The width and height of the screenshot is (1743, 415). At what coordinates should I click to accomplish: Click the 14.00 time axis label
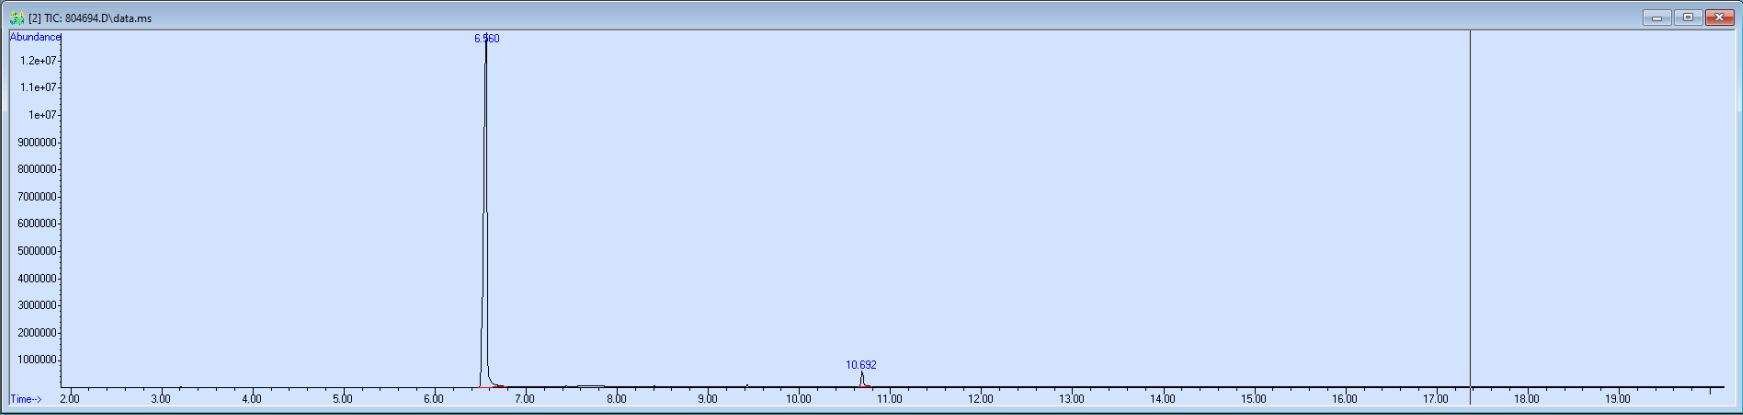pos(1162,399)
